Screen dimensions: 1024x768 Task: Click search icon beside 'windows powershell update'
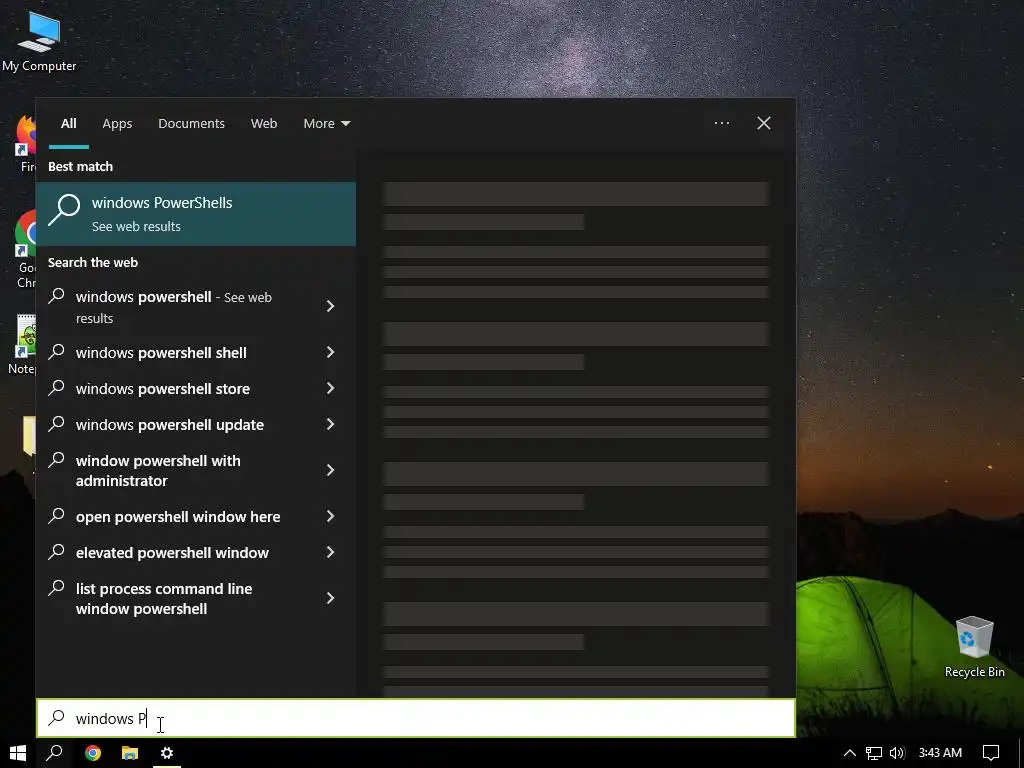[x=57, y=423]
